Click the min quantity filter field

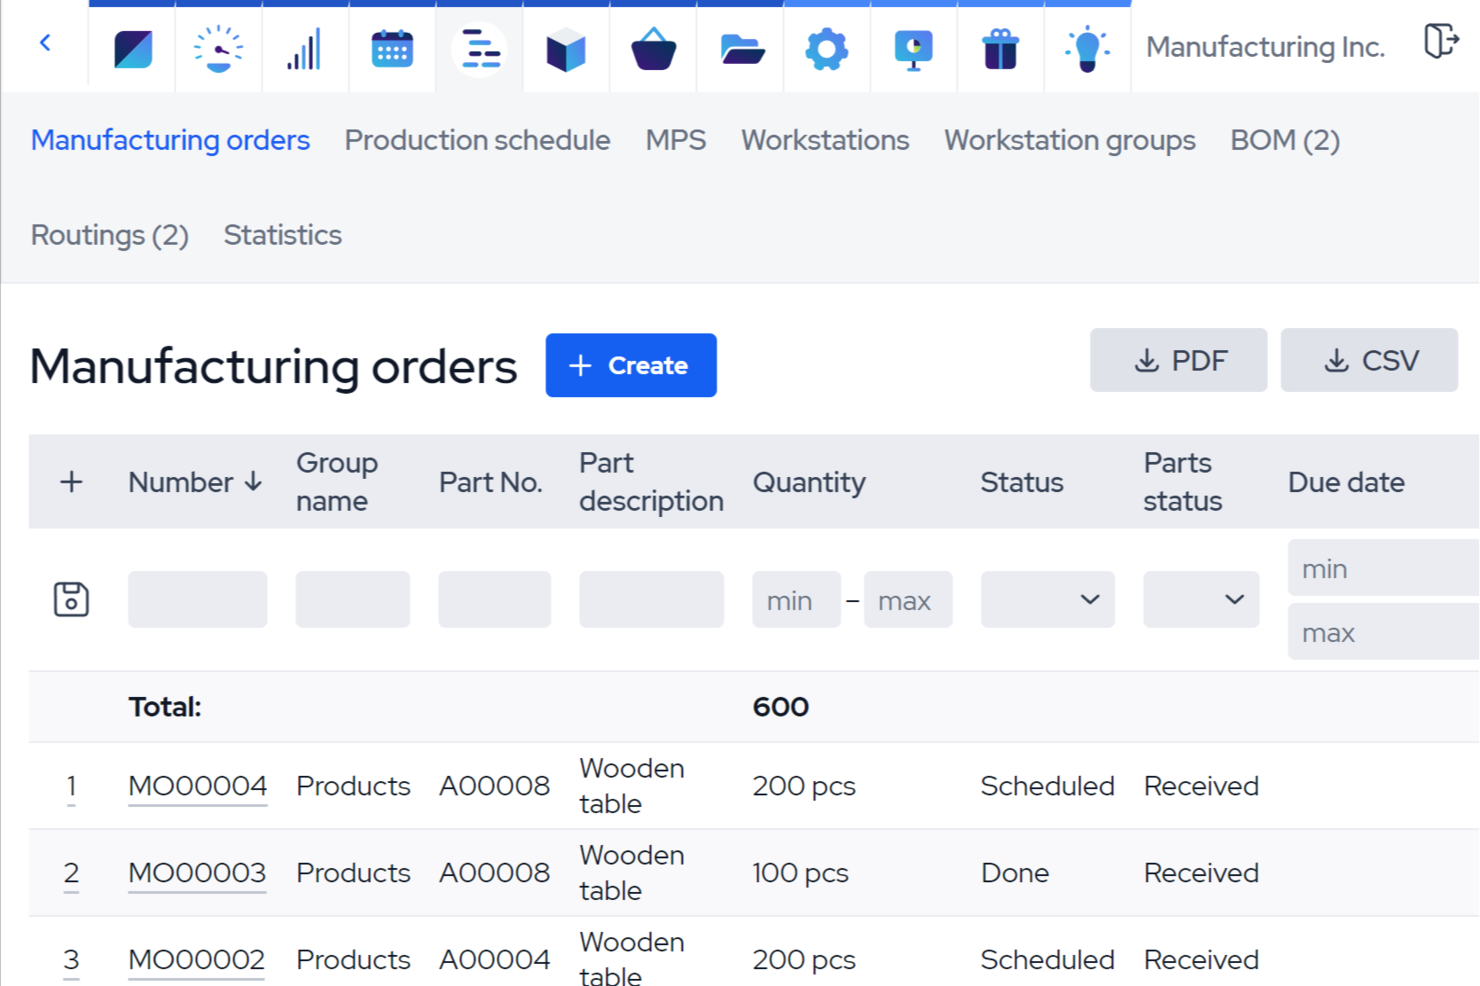pos(796,599)
